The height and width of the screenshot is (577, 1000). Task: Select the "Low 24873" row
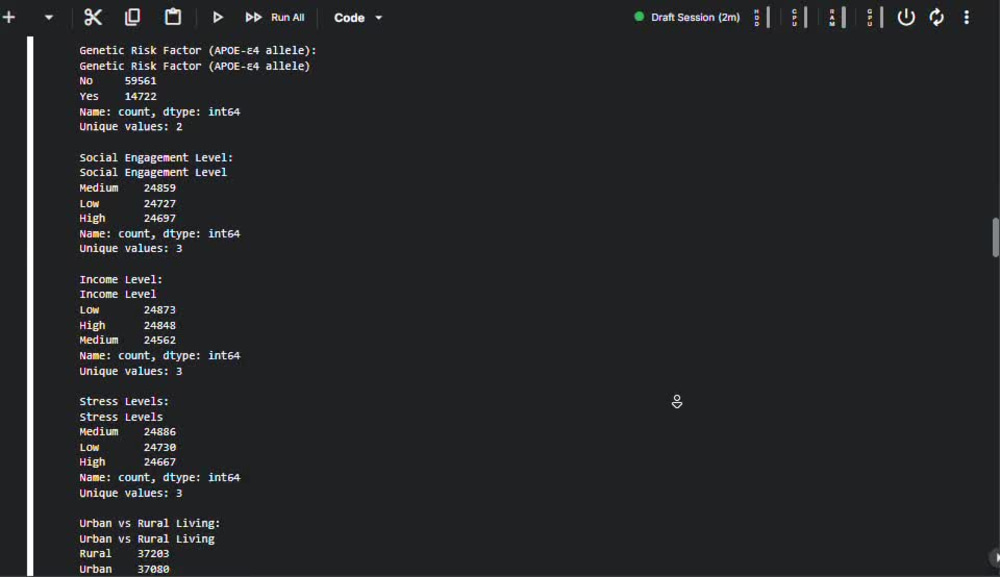pos(128,310)
